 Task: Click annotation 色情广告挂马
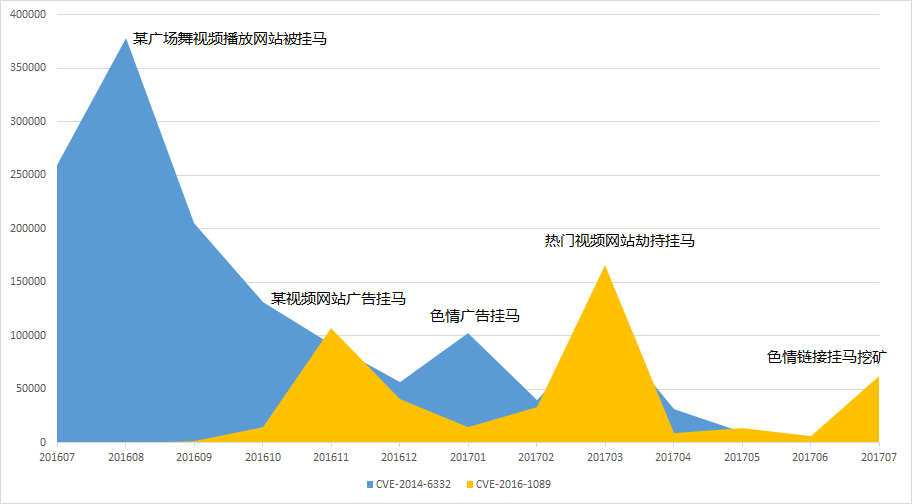[475, 316]
